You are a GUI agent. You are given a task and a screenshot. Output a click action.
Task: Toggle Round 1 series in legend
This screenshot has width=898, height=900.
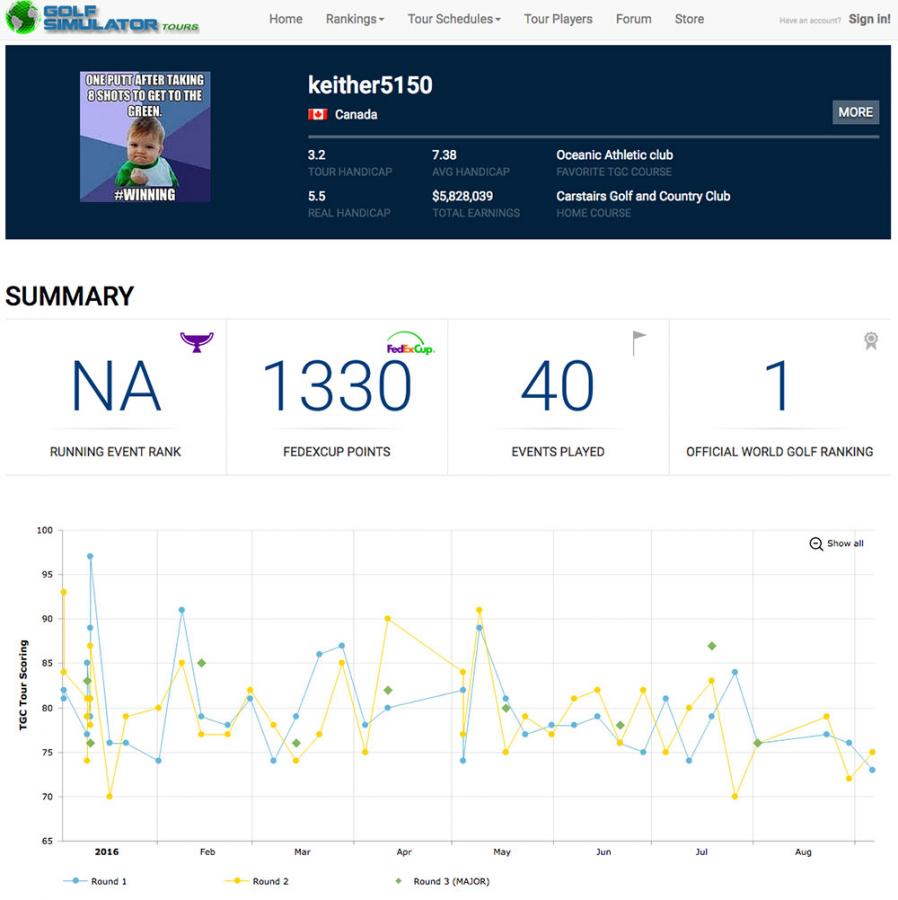(x=95, y=881)
